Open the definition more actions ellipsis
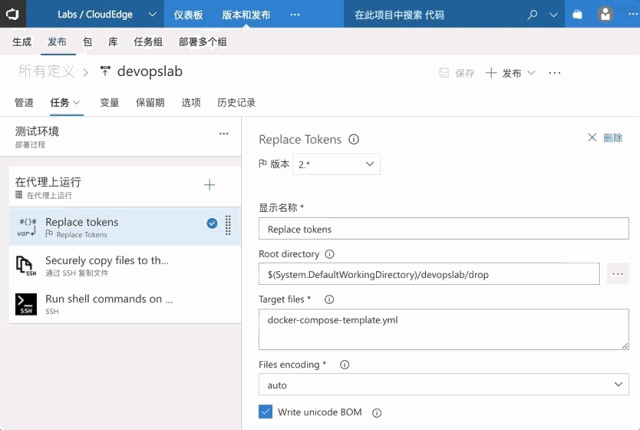The height and width of the screenshot is (430, 640). pos(554,73)
